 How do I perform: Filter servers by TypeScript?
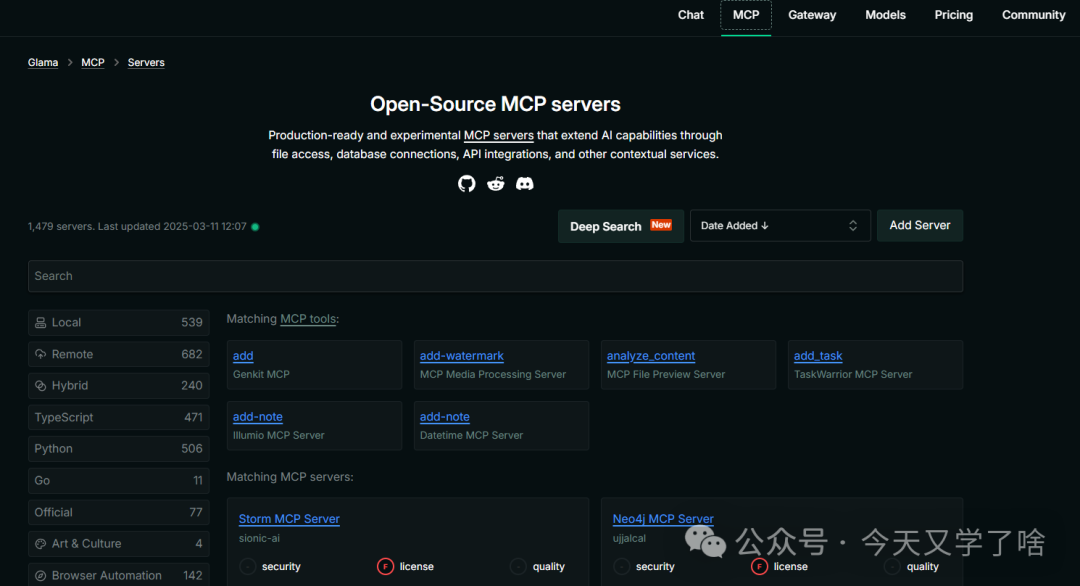[118, 417]
